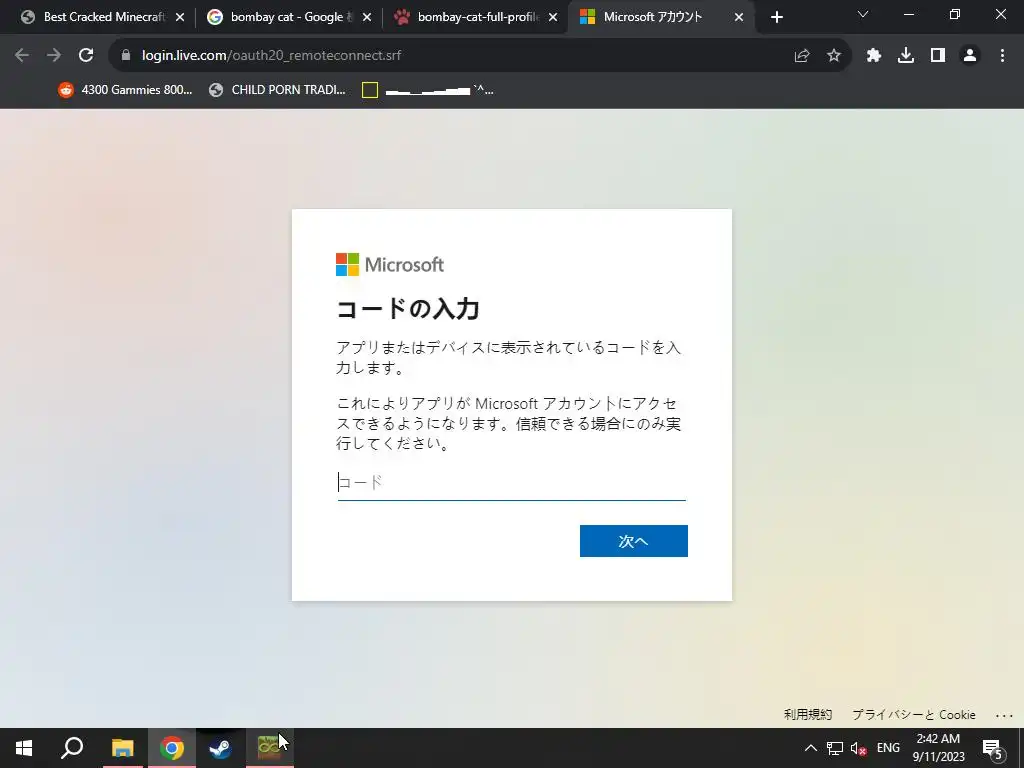Screen dimensions: 1024x768
Task: Click the address bar URL text
Action: [272, 56]
